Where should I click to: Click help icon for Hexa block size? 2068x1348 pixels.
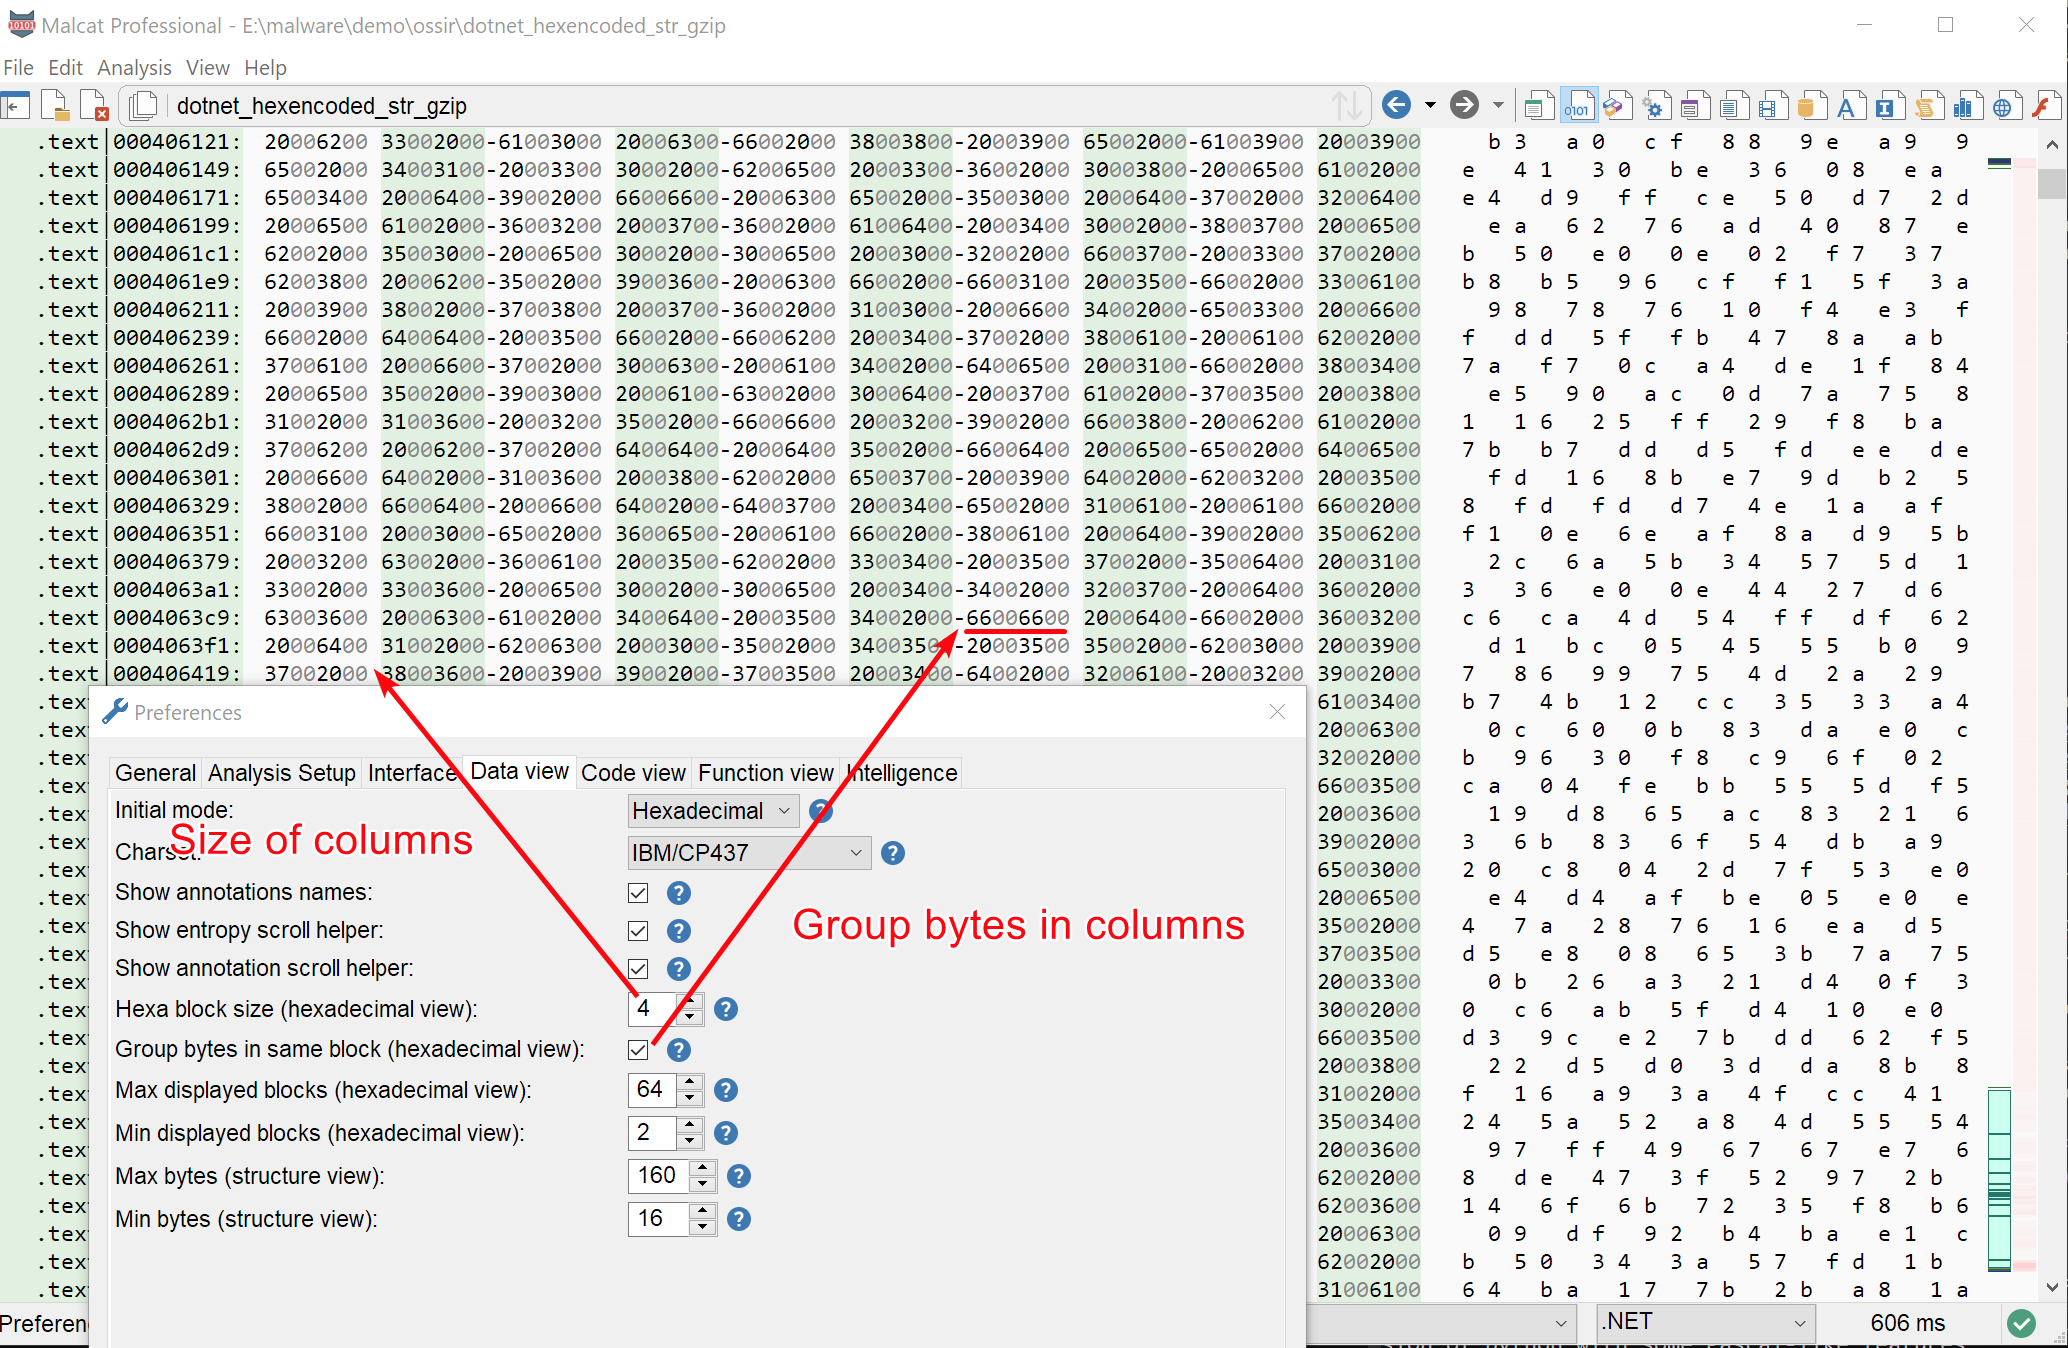(726, 1009)
